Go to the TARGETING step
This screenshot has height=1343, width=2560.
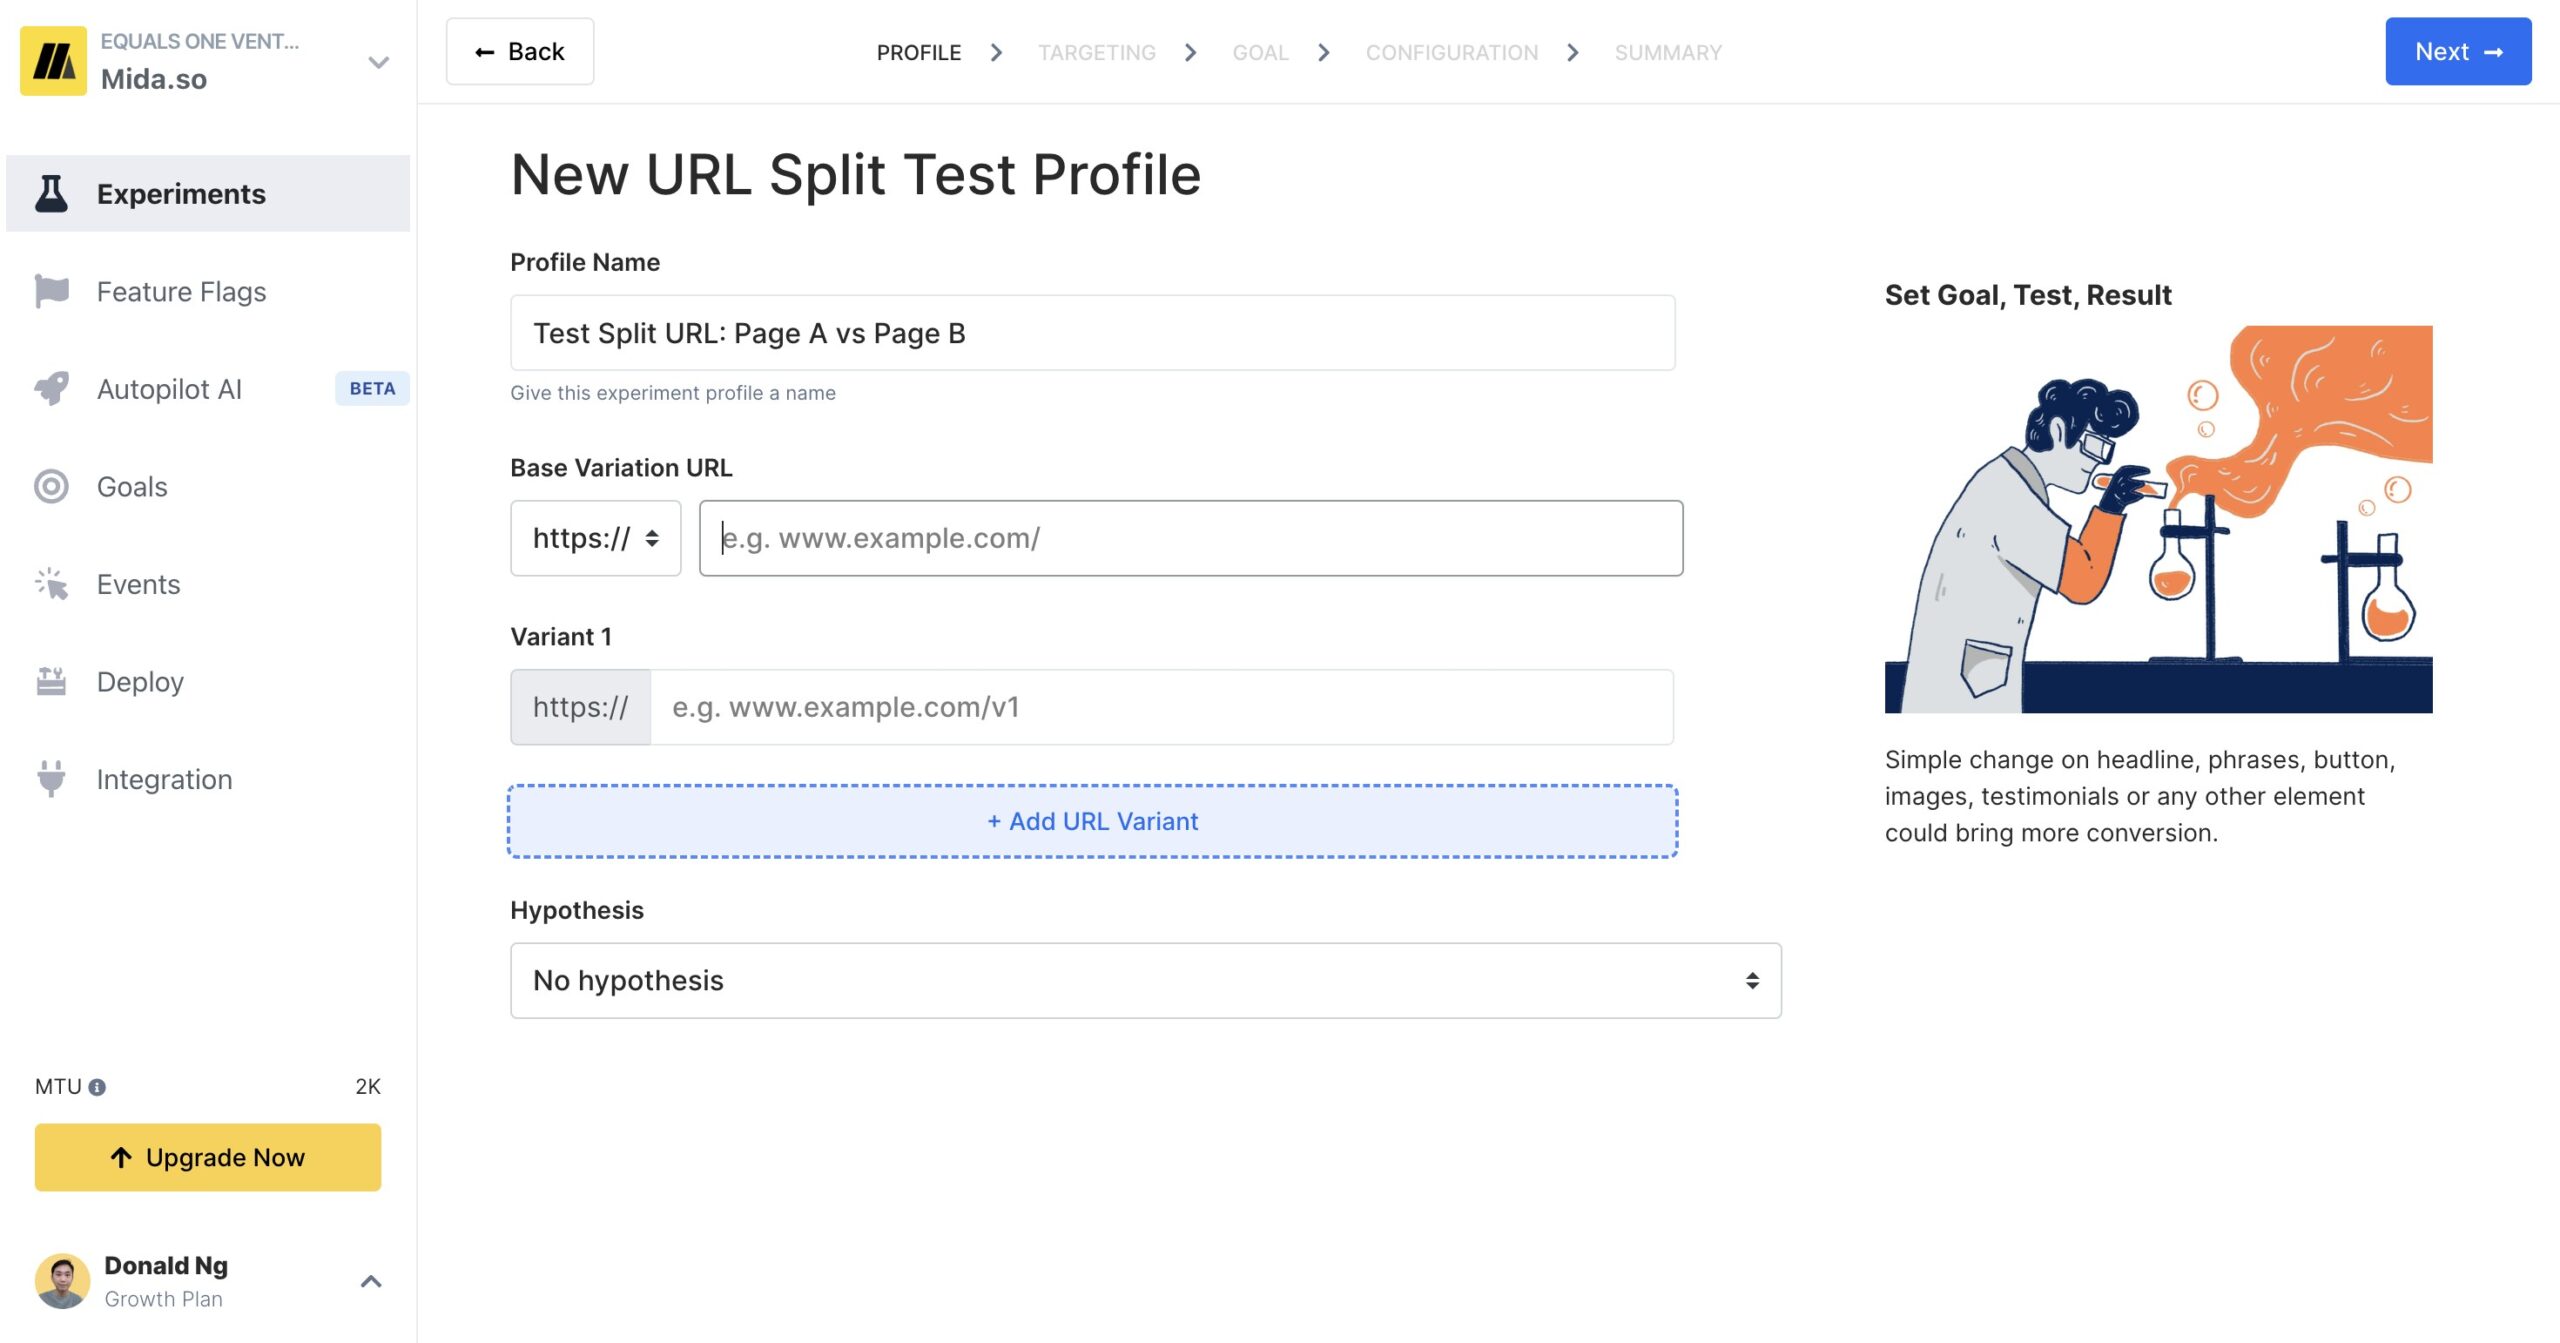1096,52
